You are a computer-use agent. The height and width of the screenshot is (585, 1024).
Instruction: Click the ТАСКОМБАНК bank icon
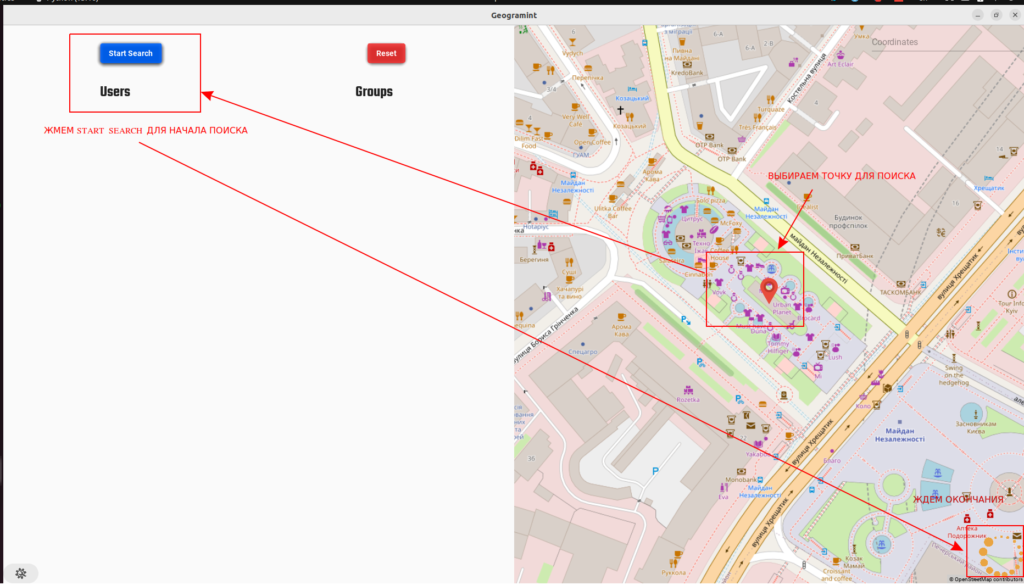901,284
